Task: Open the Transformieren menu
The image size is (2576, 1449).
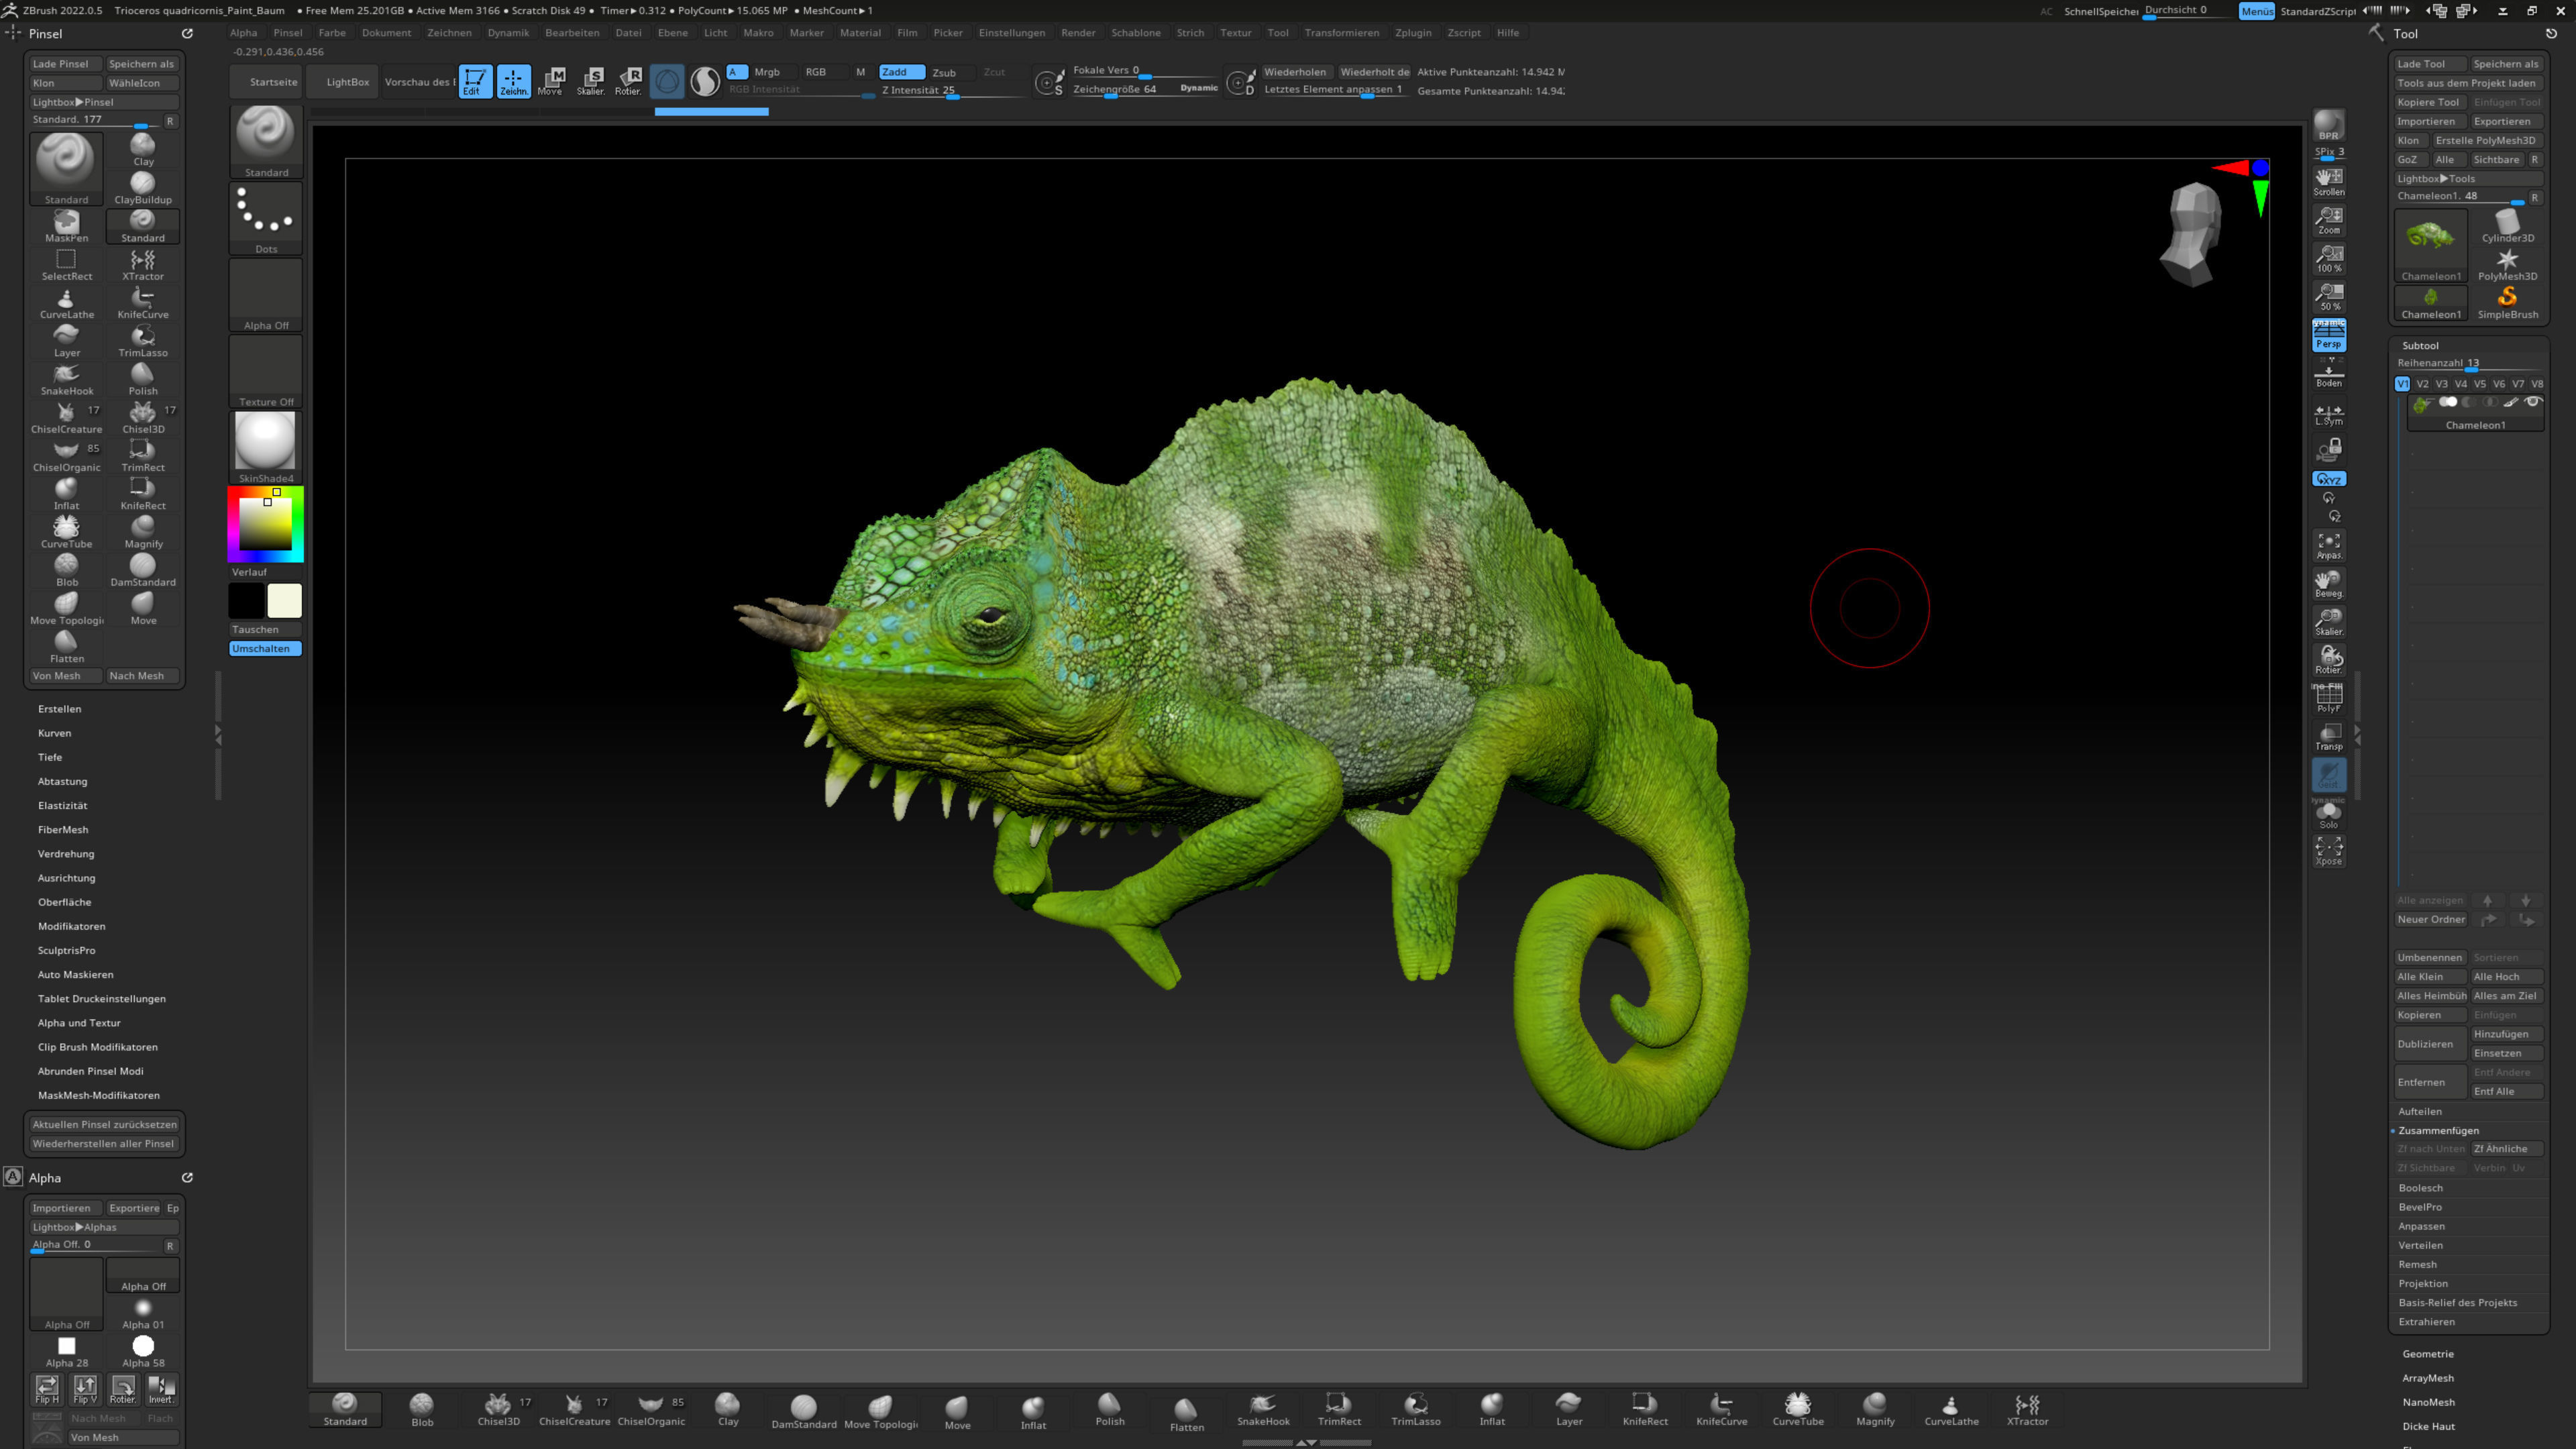Action: point(1341,33)
